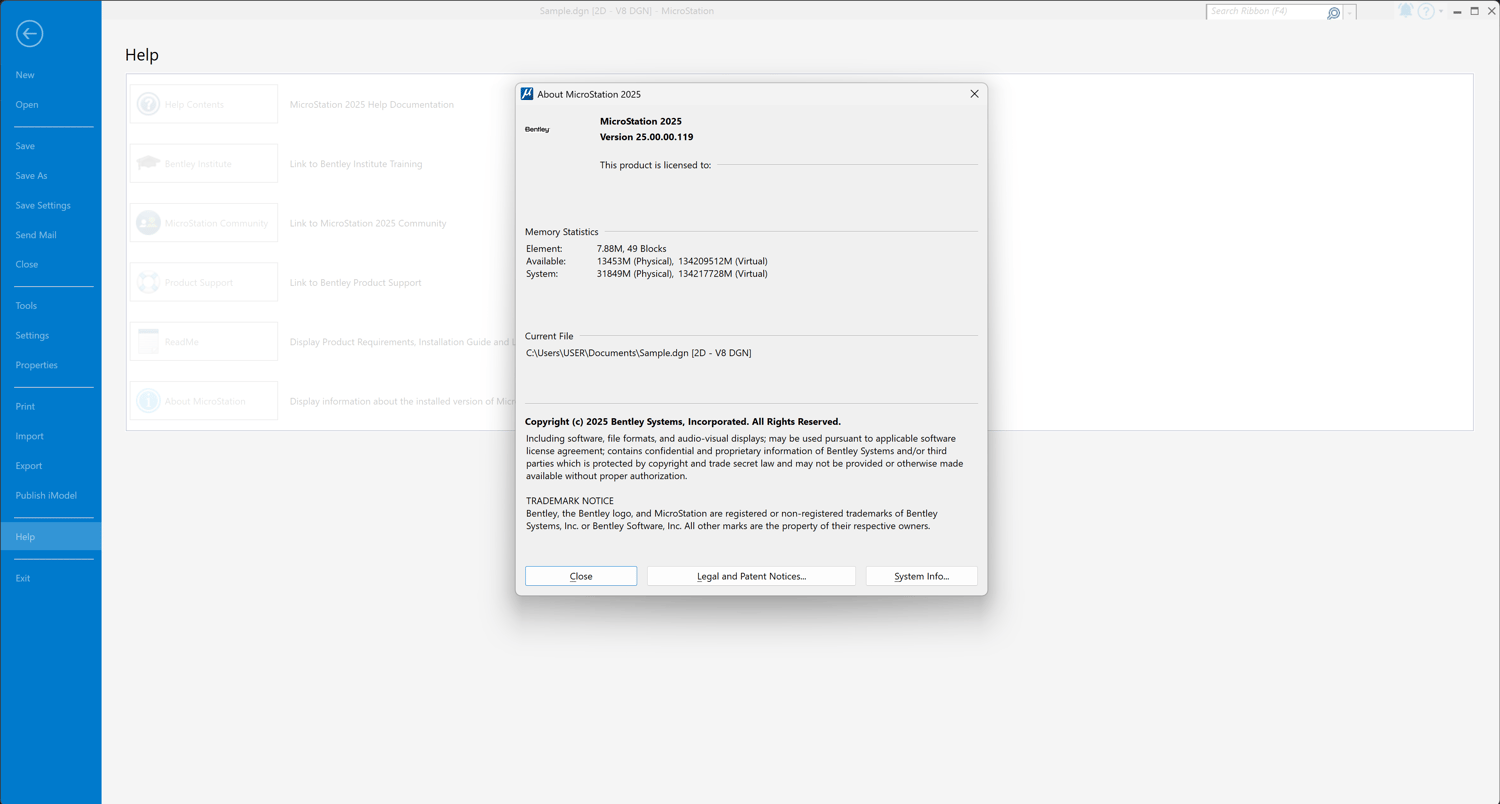1500x804 pixels.
Task: Click the 'Display information about the installed version' description
Action: [402, 401]
